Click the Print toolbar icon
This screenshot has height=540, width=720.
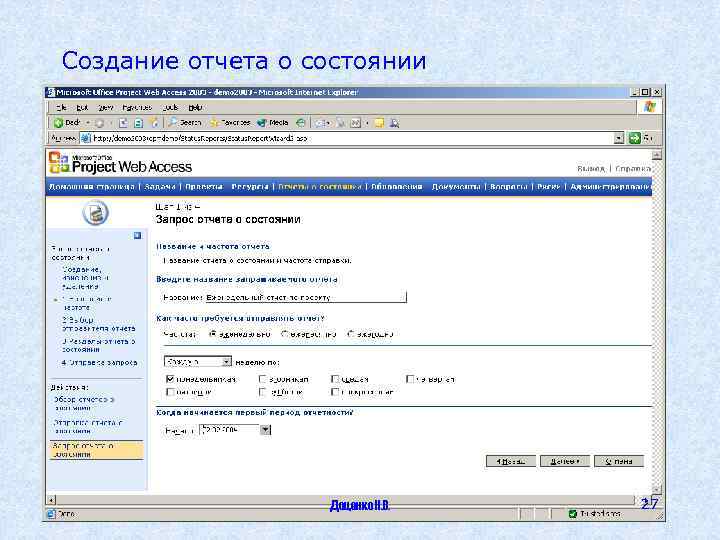tap(341, 123)
